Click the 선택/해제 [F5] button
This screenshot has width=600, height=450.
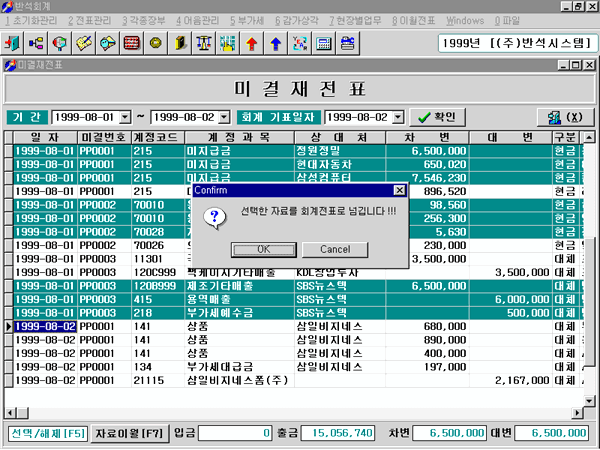pyautogui.click(x=48, y=434)
